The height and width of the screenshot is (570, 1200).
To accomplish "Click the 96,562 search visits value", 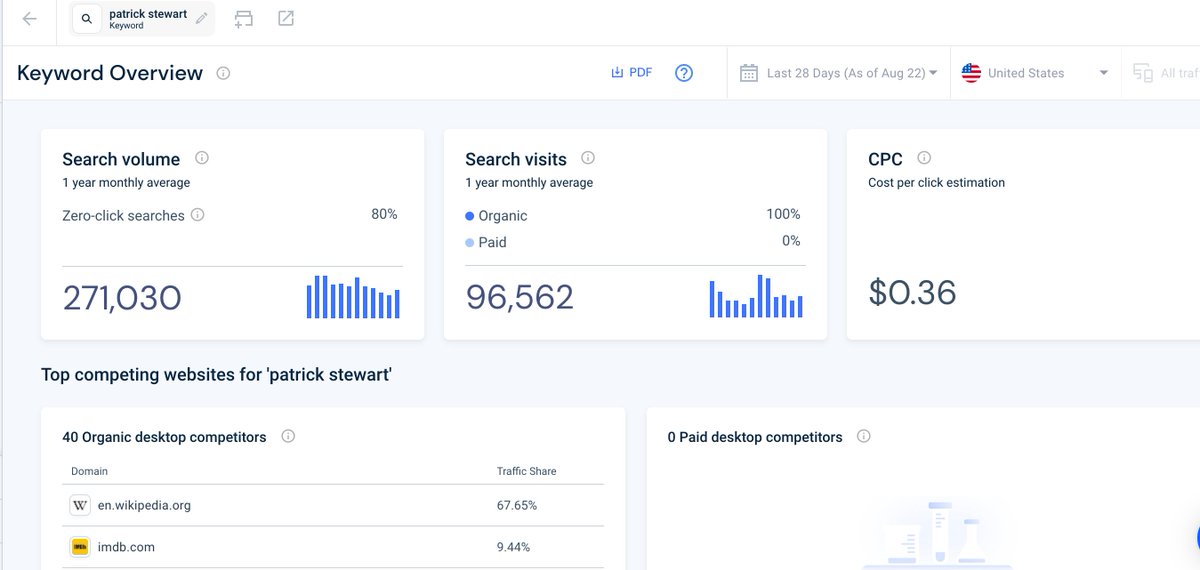I will 519,297.
